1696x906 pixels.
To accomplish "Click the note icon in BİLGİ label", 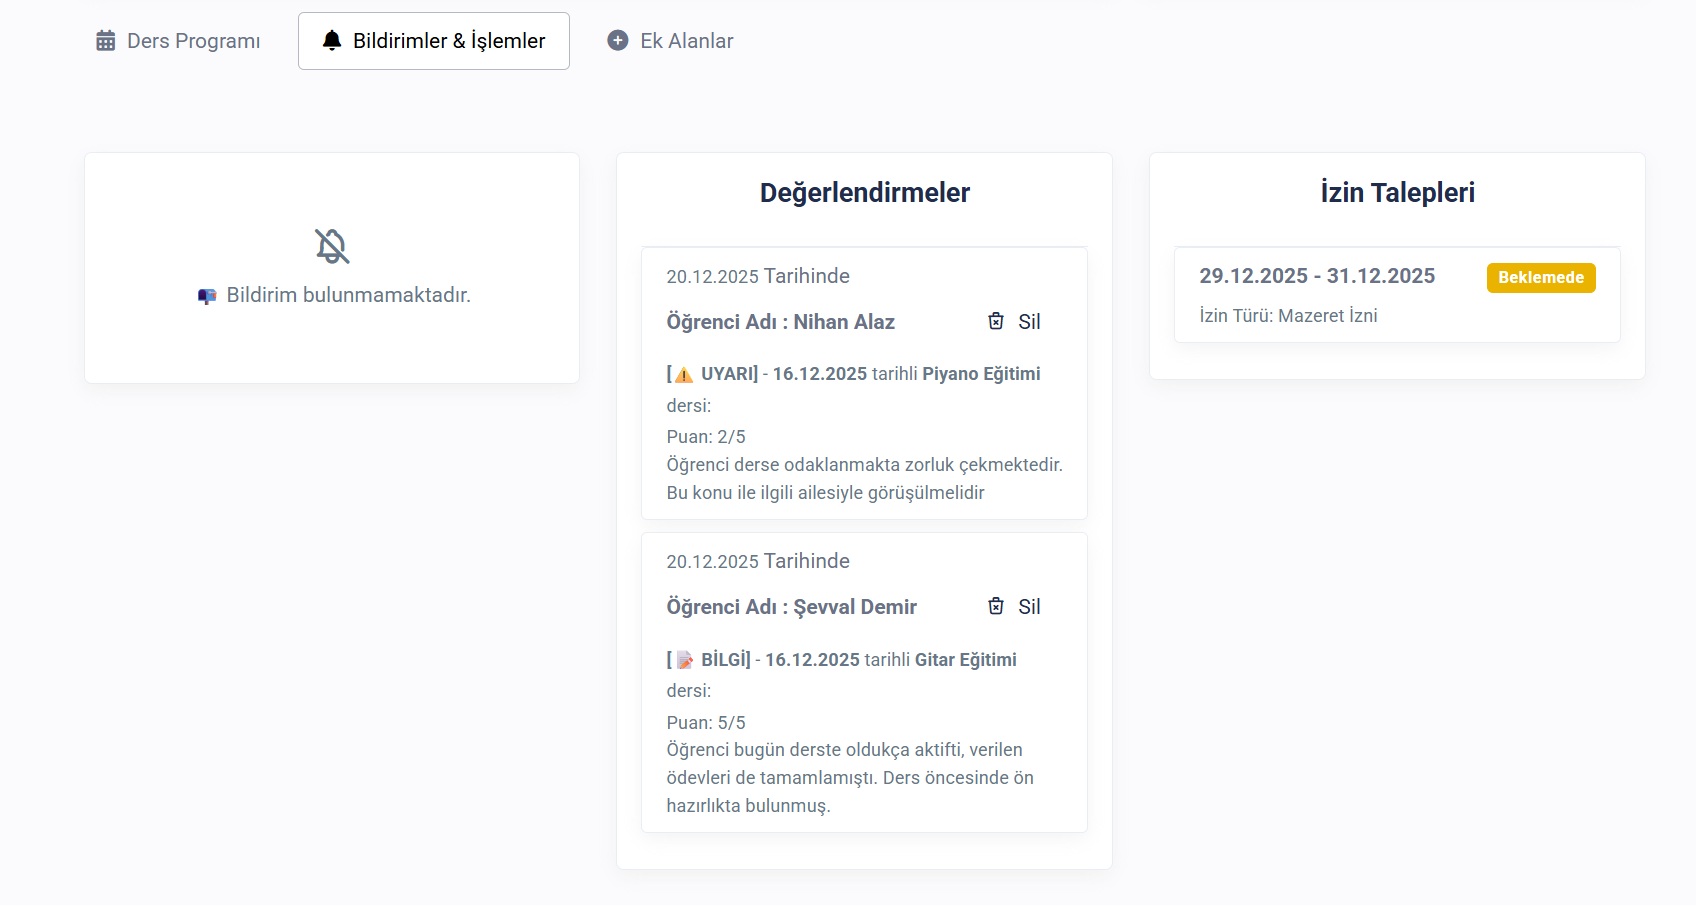I will tap(685, 660).
